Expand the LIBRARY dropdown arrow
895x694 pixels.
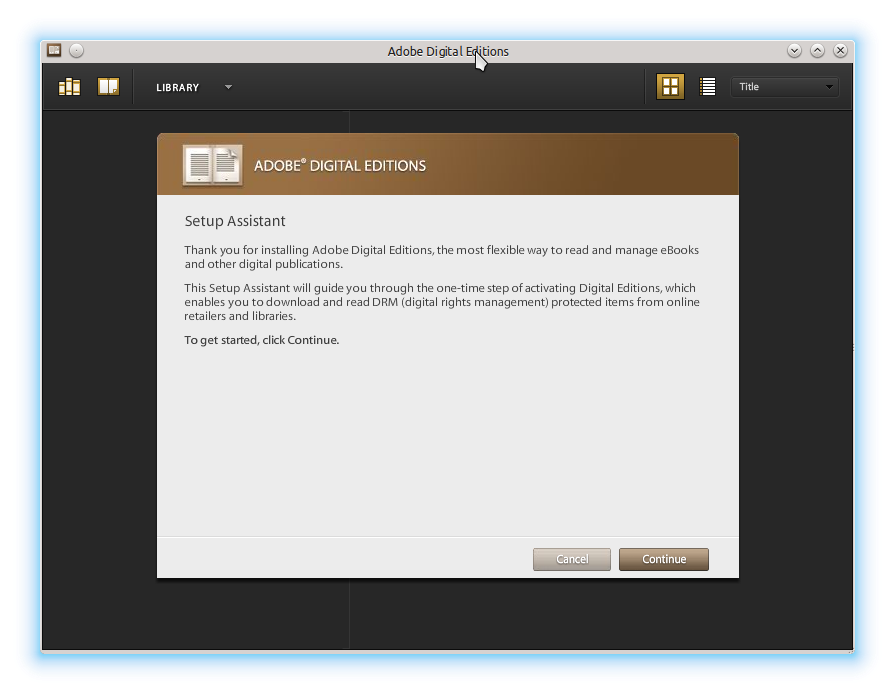228,87
